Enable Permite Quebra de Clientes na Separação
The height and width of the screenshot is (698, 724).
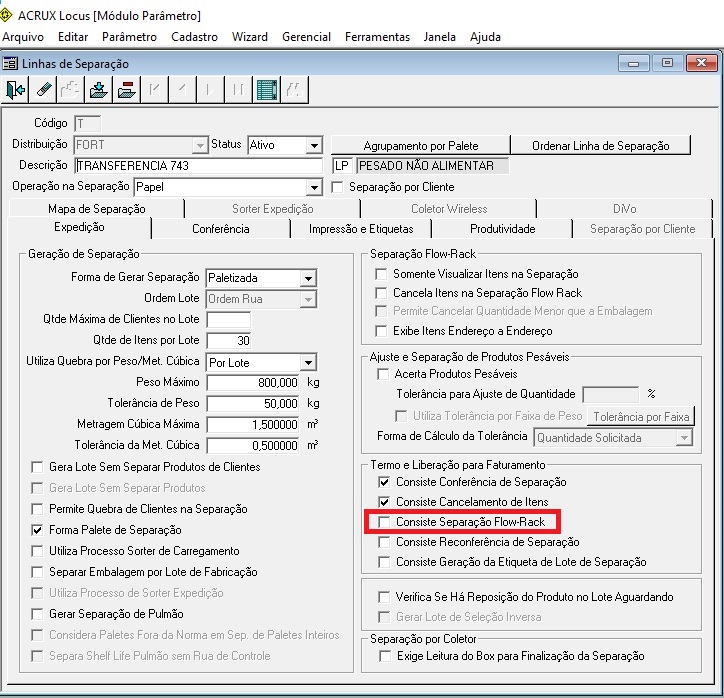[37, 509]
